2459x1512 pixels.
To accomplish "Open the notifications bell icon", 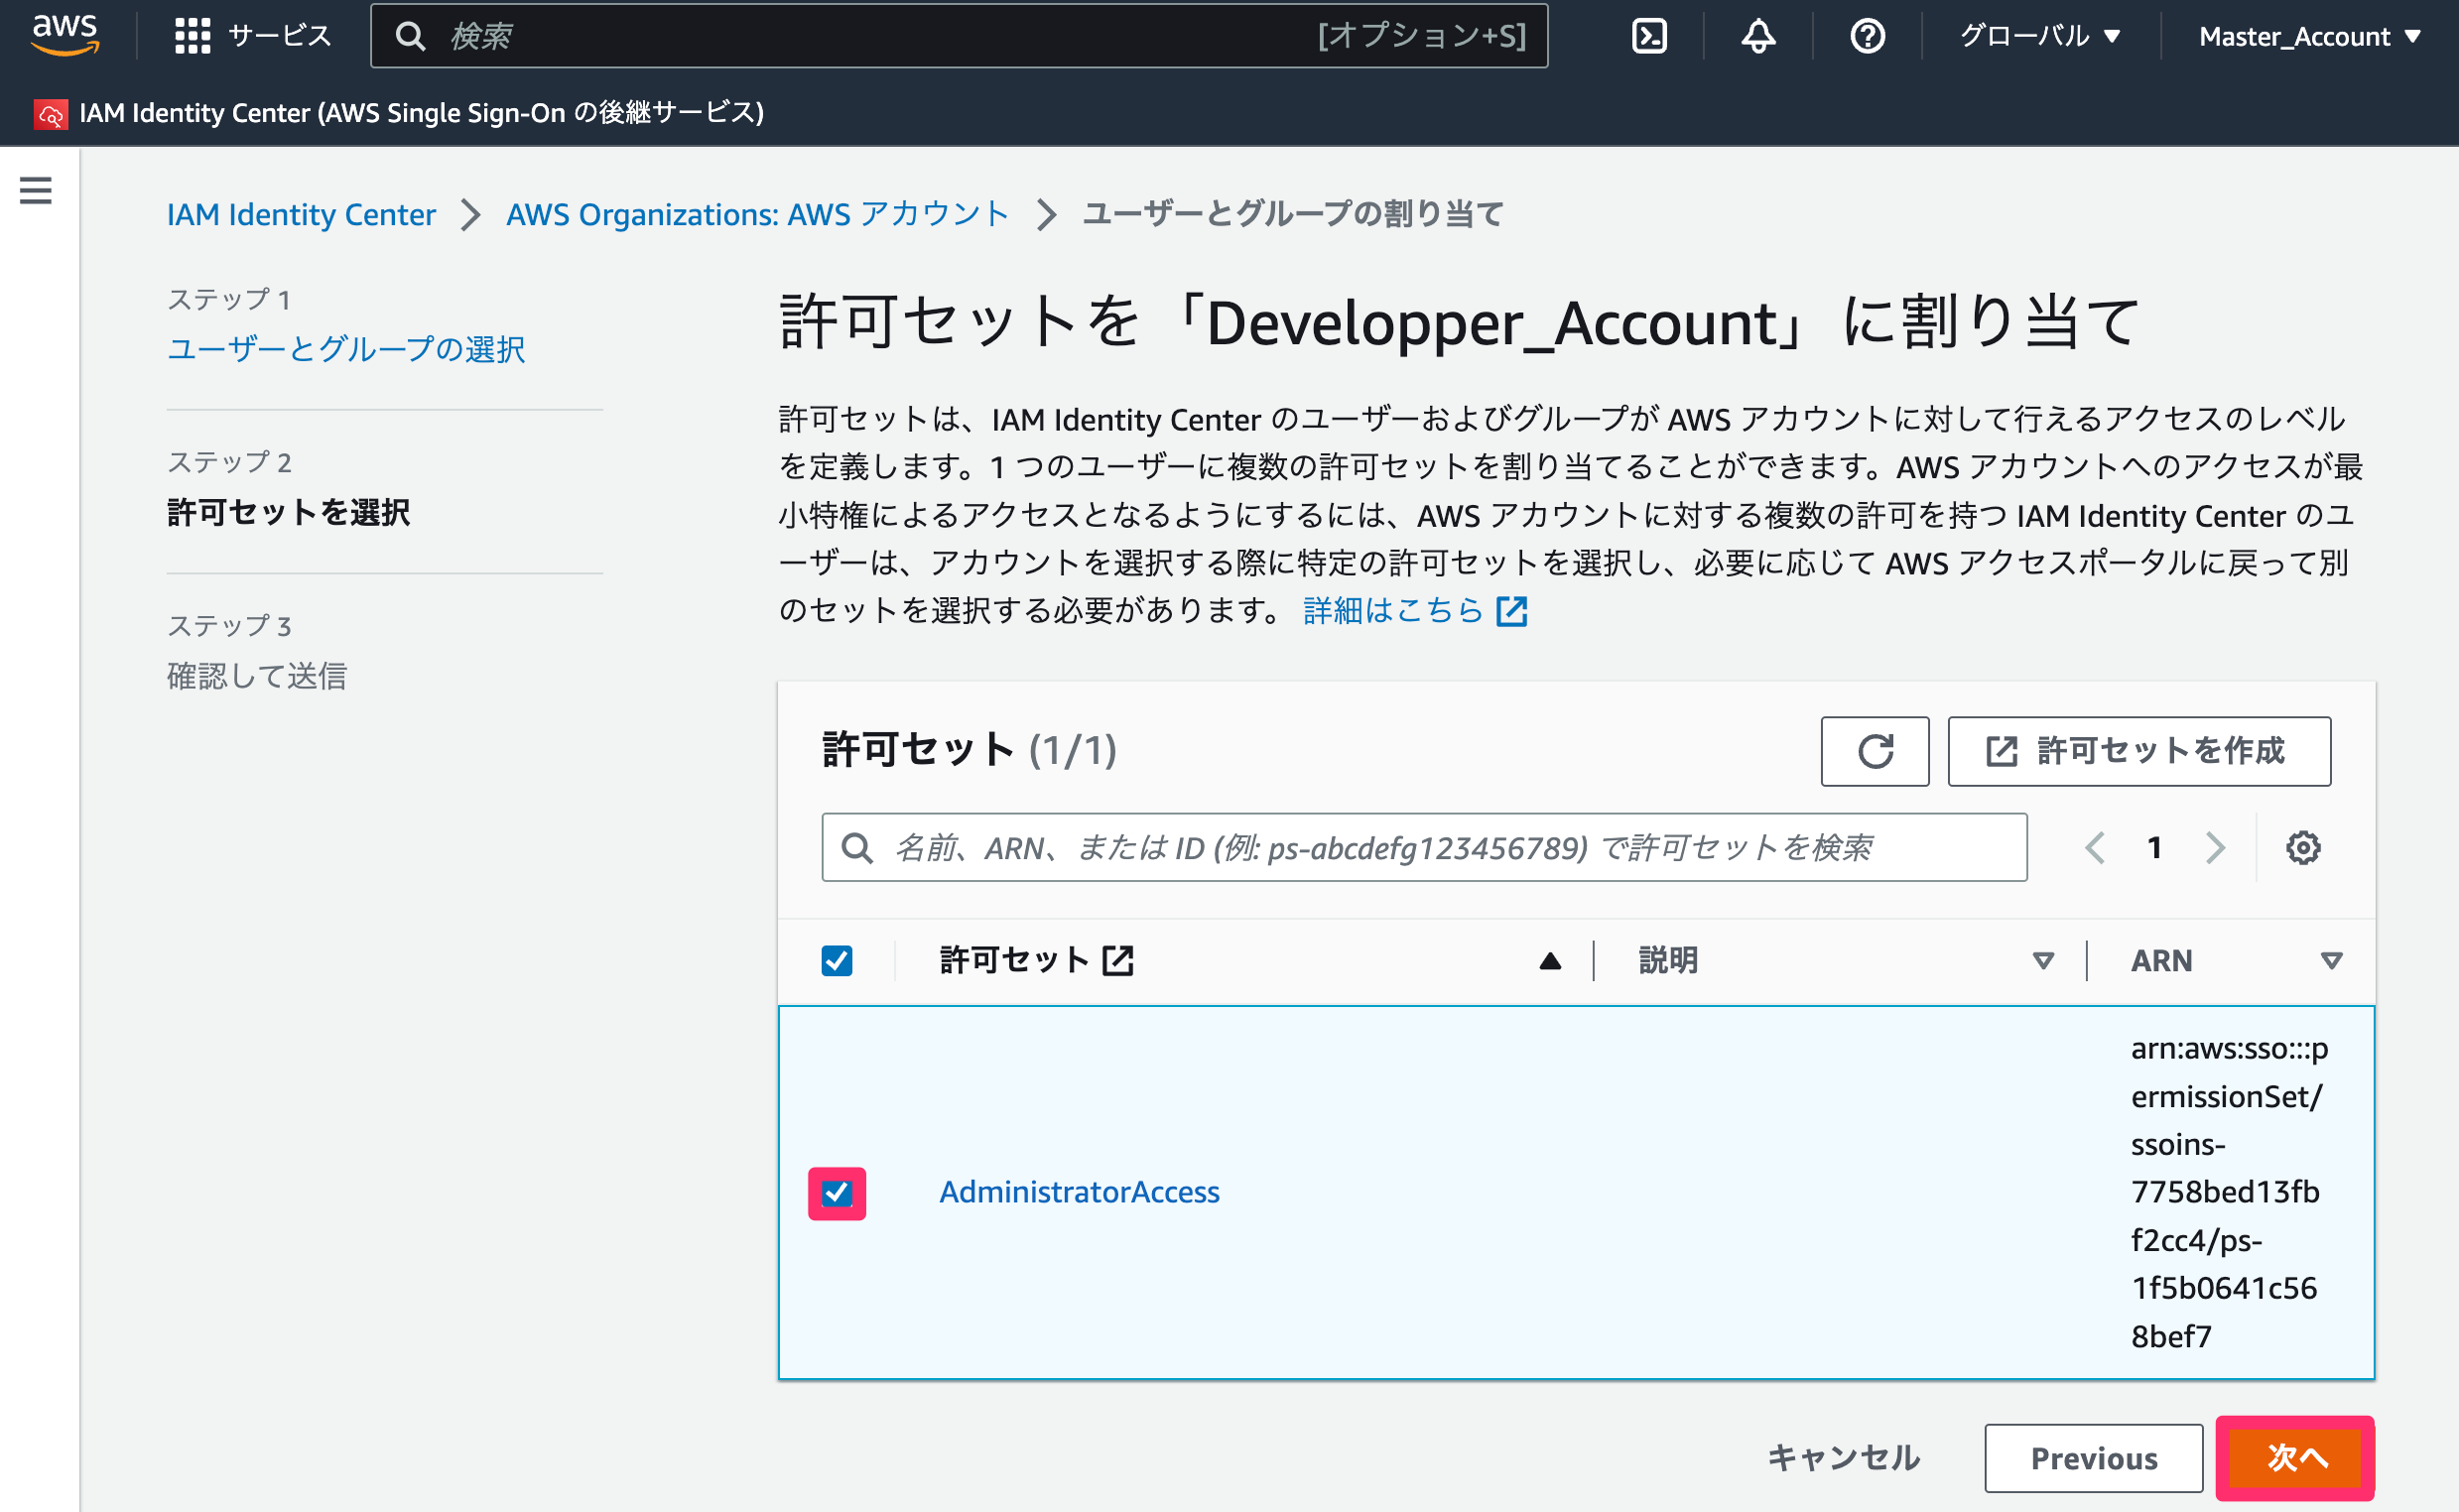I will 1758,36.
